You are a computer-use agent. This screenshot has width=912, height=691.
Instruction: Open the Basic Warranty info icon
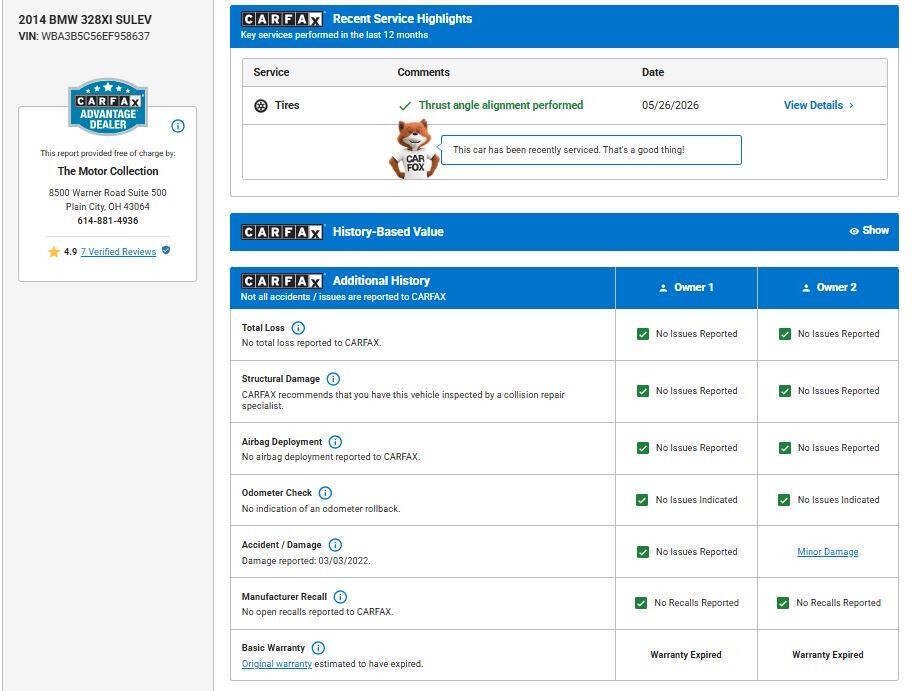pyautogui.click(x=319, y=647)
